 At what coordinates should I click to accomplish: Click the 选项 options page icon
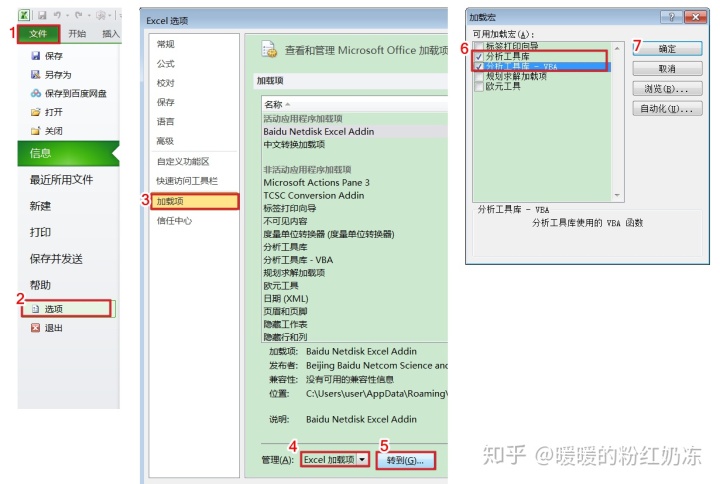35,309
